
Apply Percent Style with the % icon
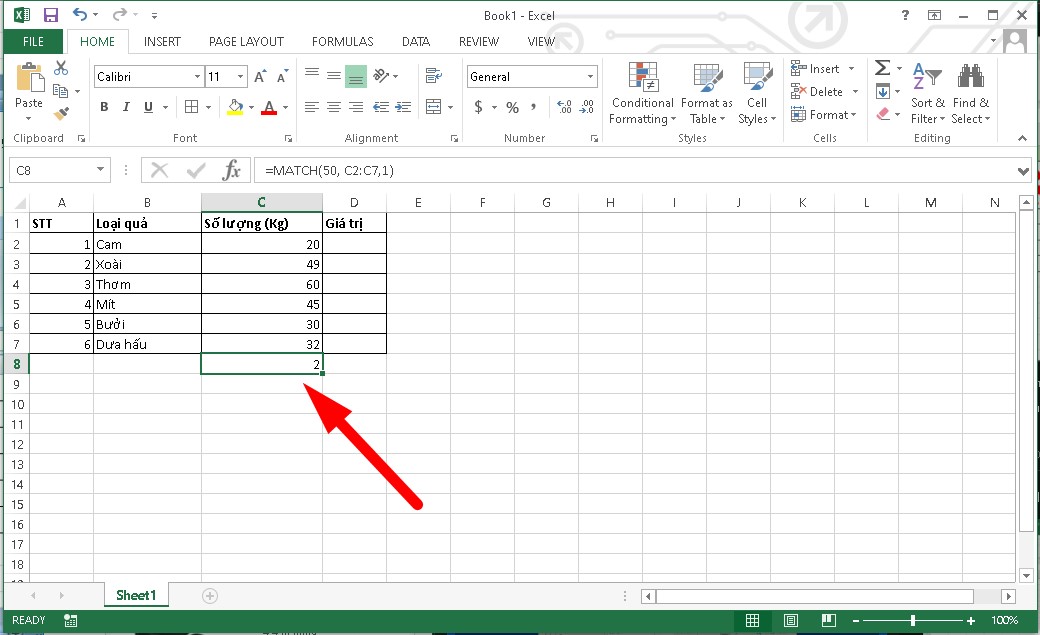click(513, 107)
